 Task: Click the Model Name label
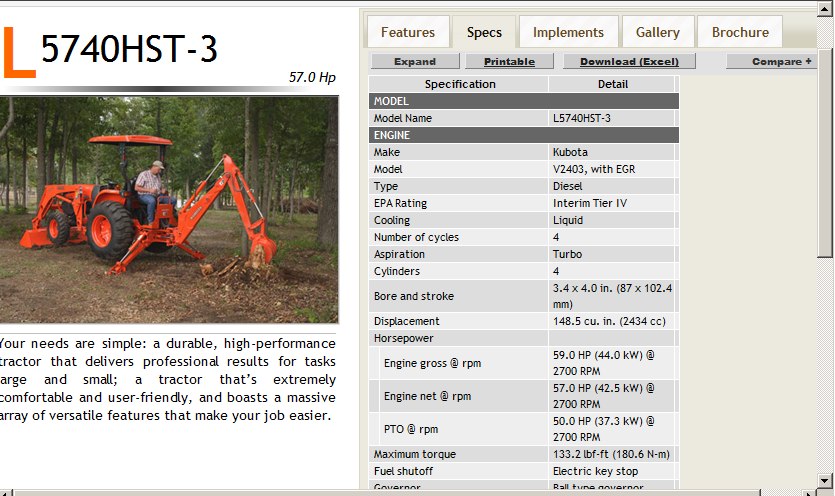point(403,118)
